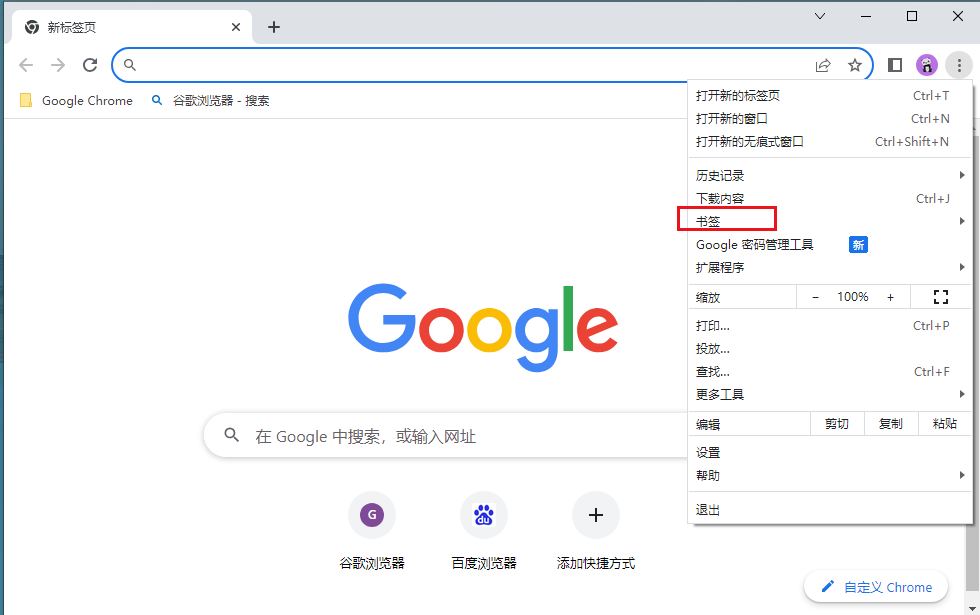Viewport: 980px width, 615px height.
Task: Click the 剪切 button in edit row
Action: tap(837, 424)
